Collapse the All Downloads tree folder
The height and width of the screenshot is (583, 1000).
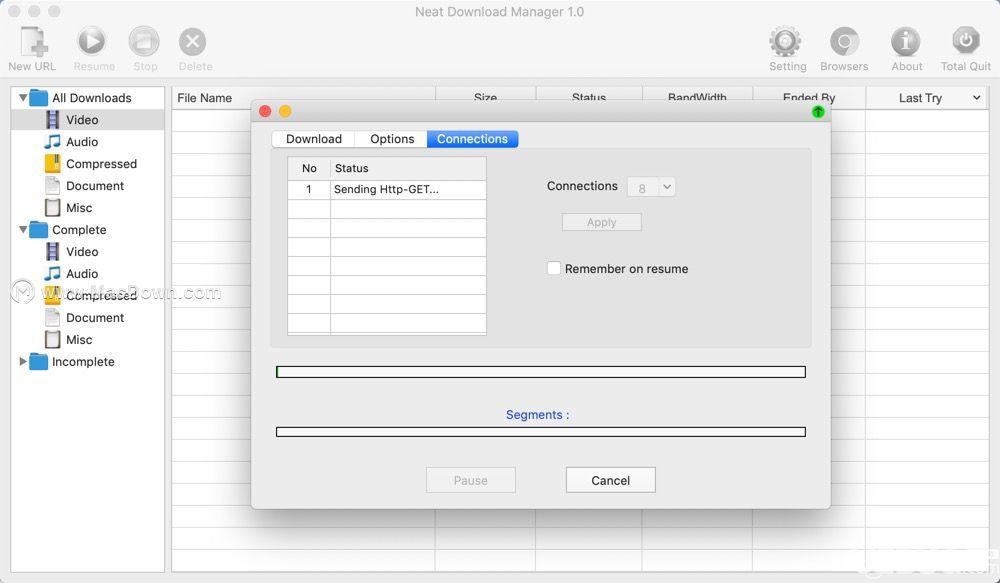coord(23,98)
